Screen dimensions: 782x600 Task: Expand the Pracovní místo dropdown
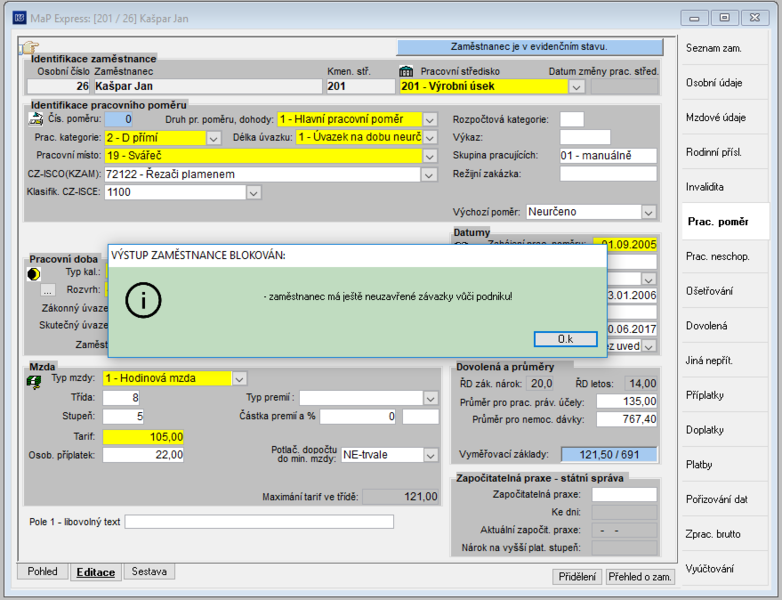tap(430, 156)
